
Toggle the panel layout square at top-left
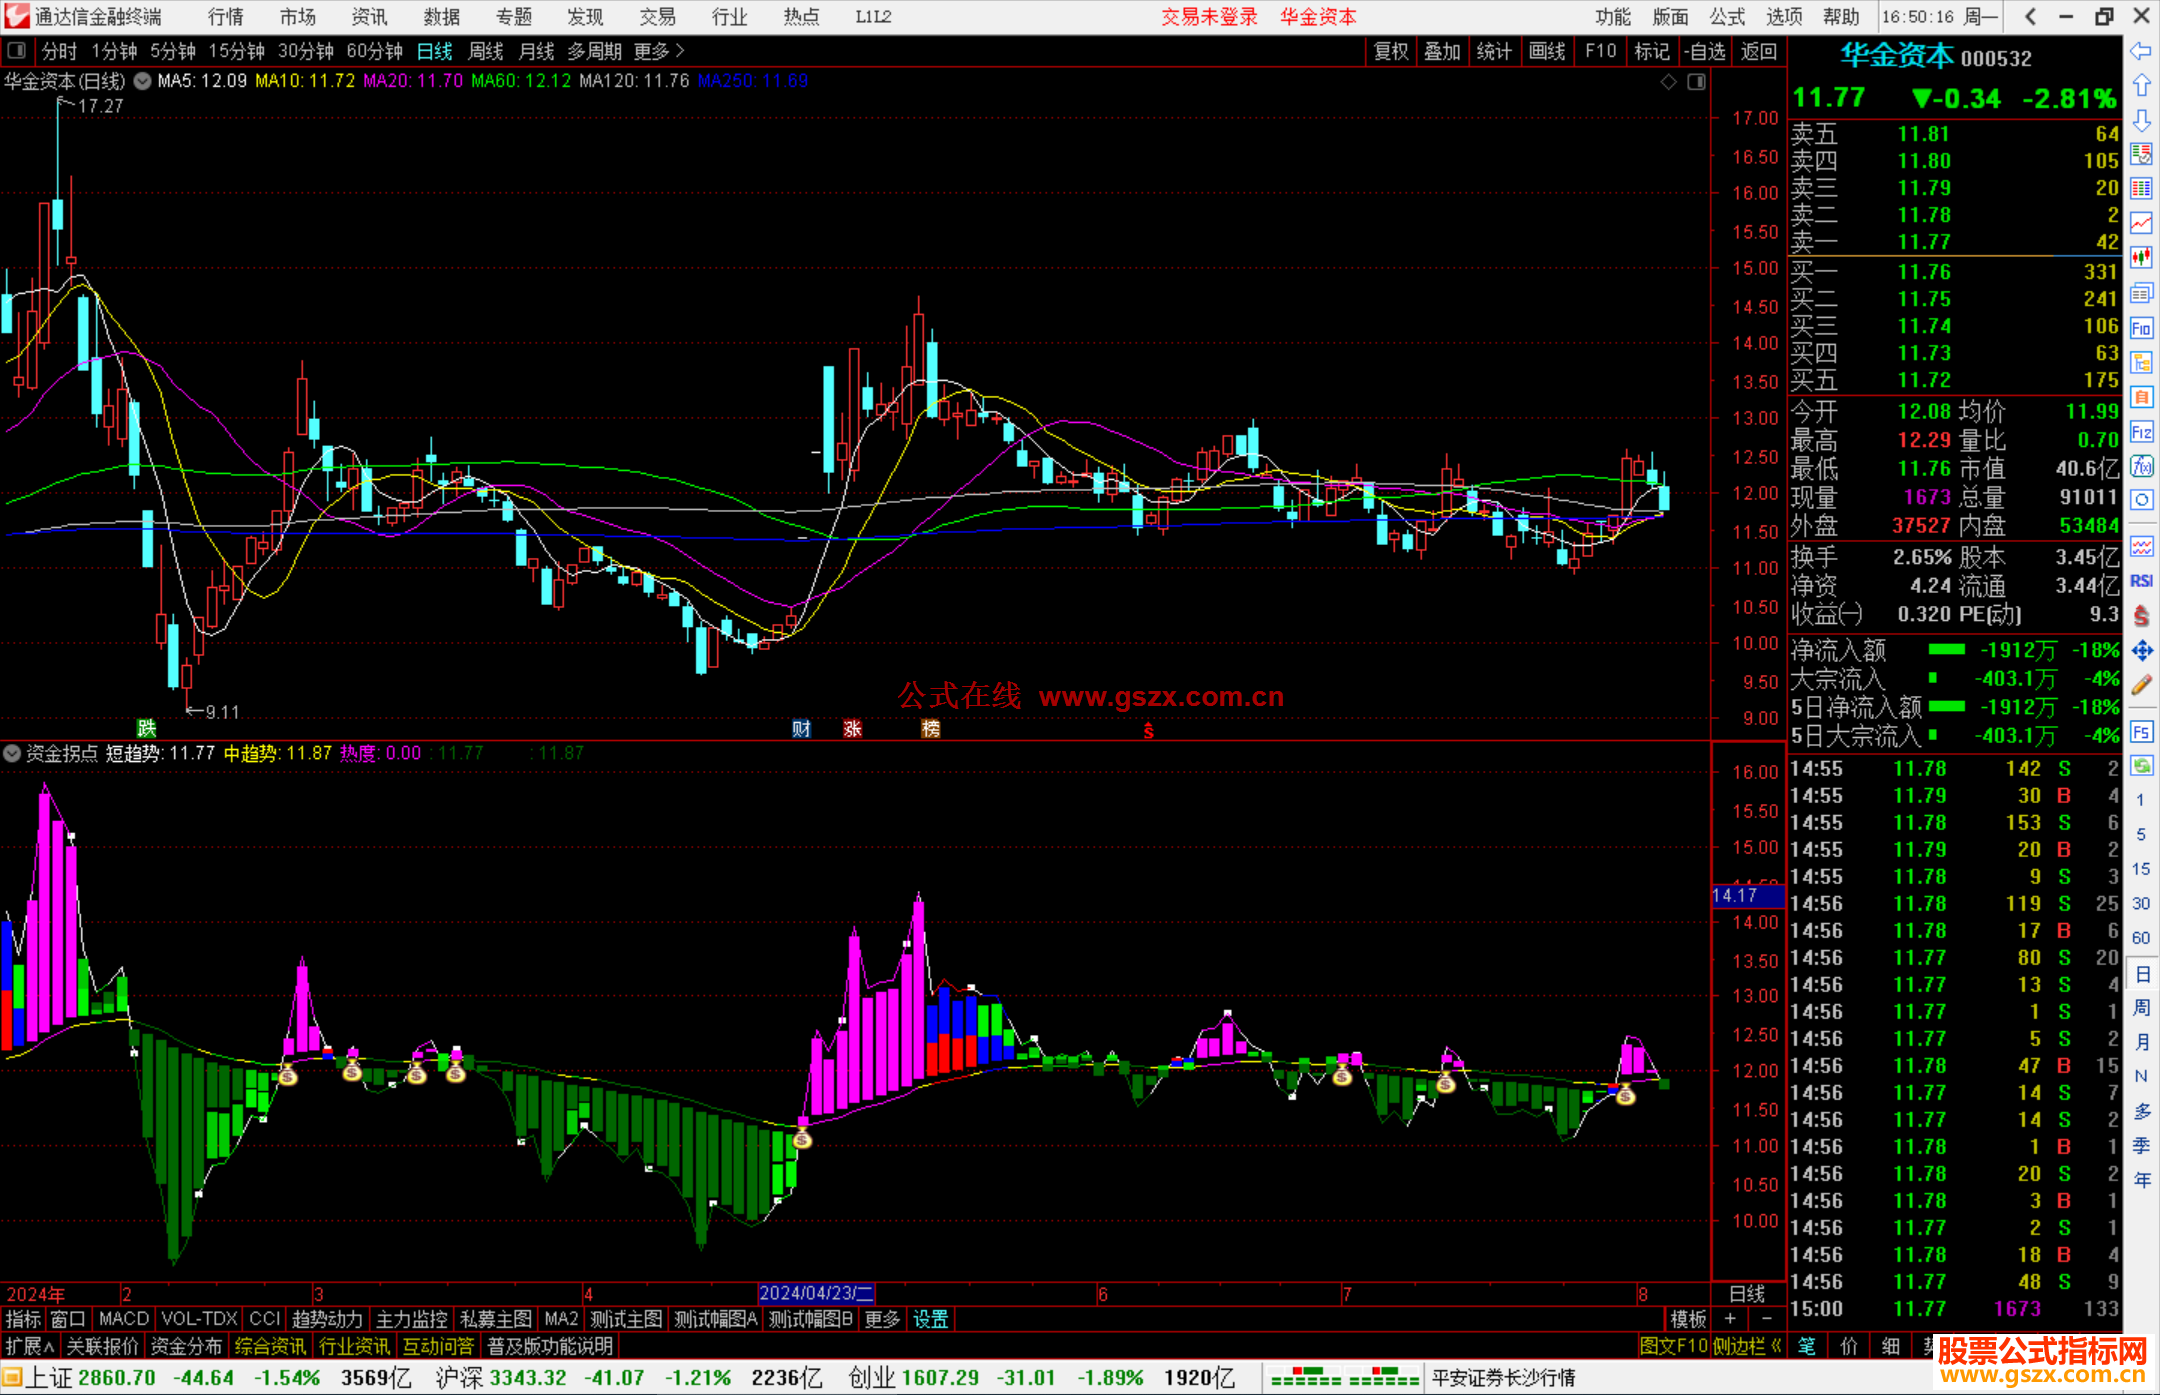coord(17,50)
